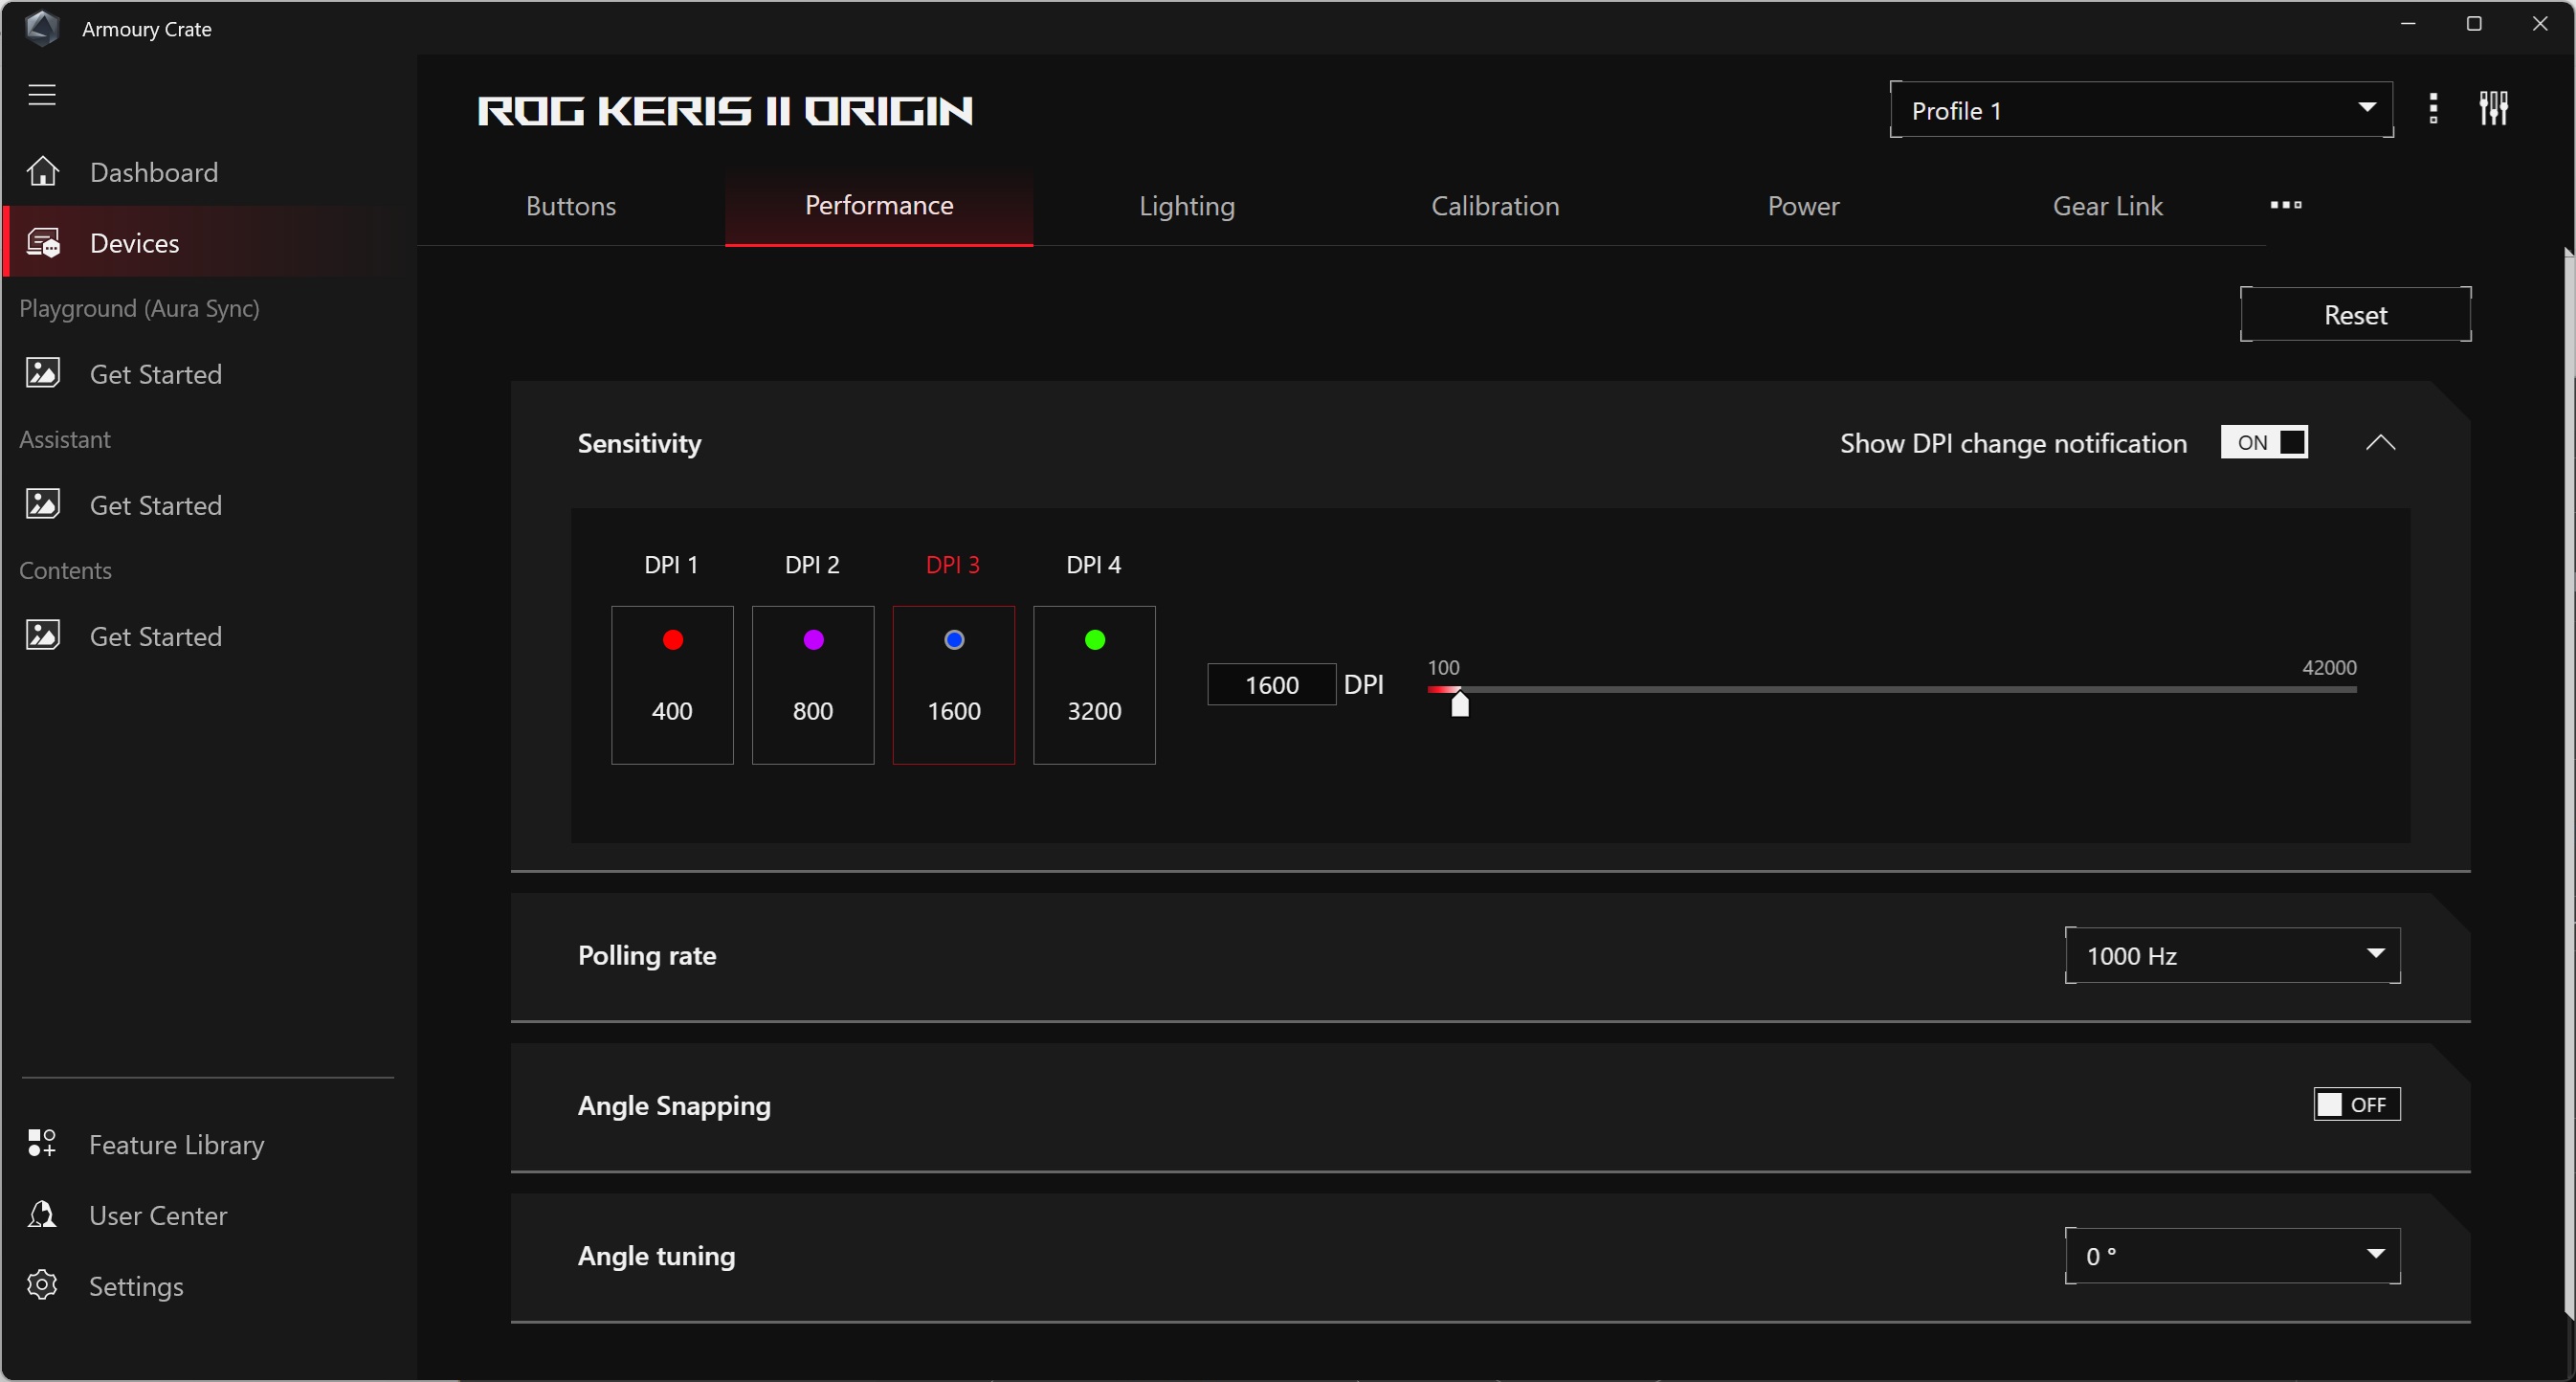Screen dimensions: 2576x1382
Task: Click the Contents Get Started image icon
Action: coord(43,635)
